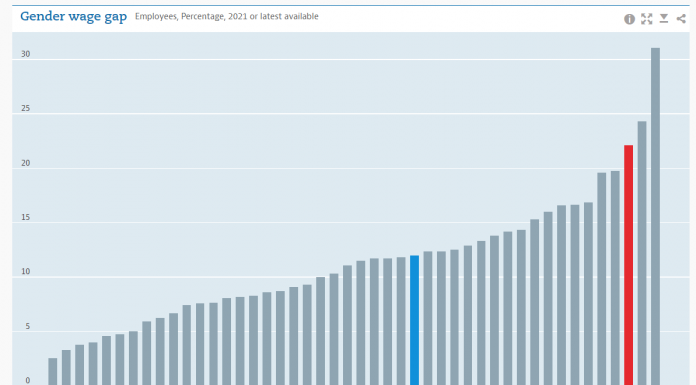Click the chart subtitle text
This screenshot has width=696, height=385.
point(227,16)
